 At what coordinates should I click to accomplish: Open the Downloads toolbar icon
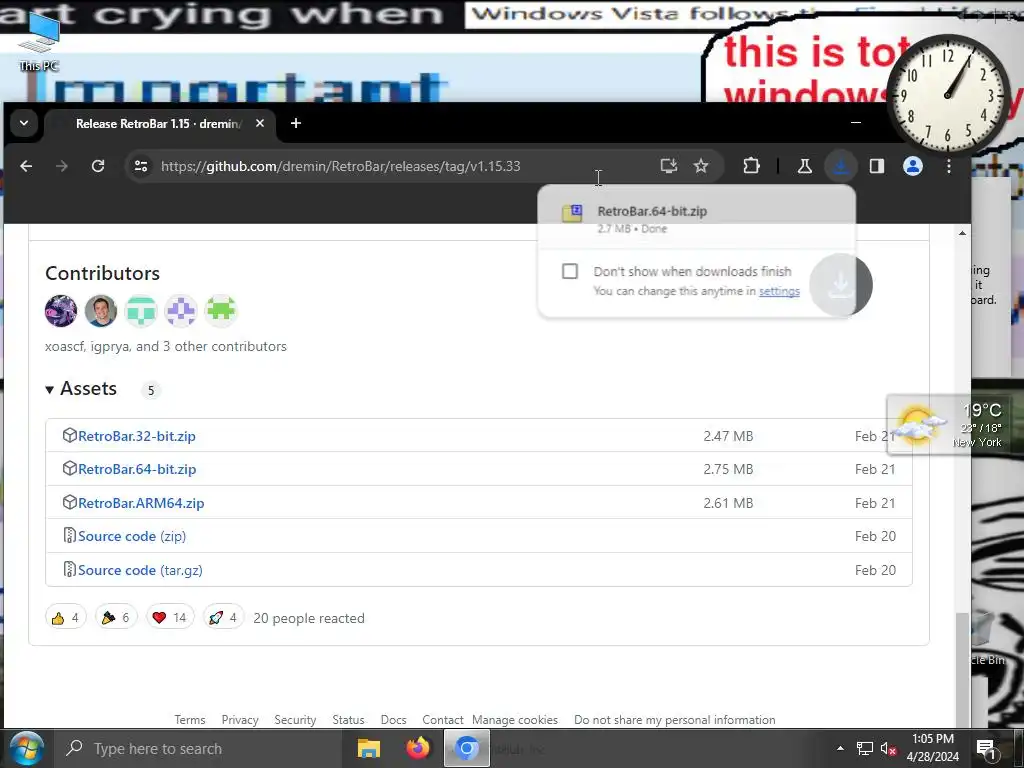[840, 166]
